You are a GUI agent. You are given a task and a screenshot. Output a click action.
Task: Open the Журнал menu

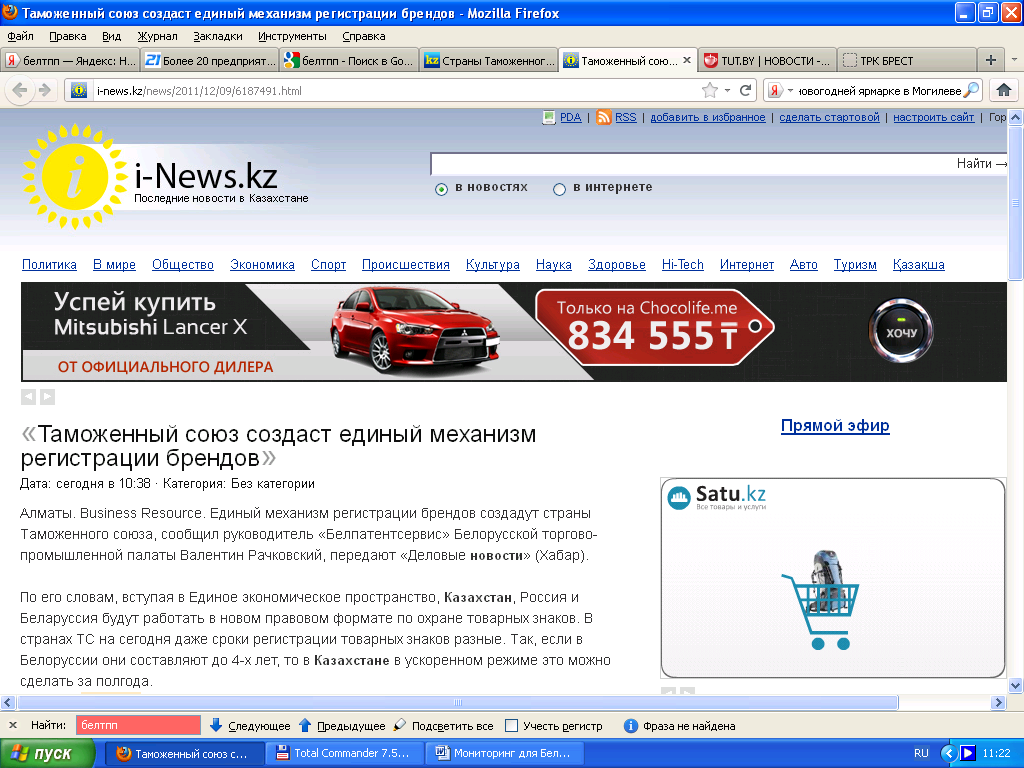[157, 37]
